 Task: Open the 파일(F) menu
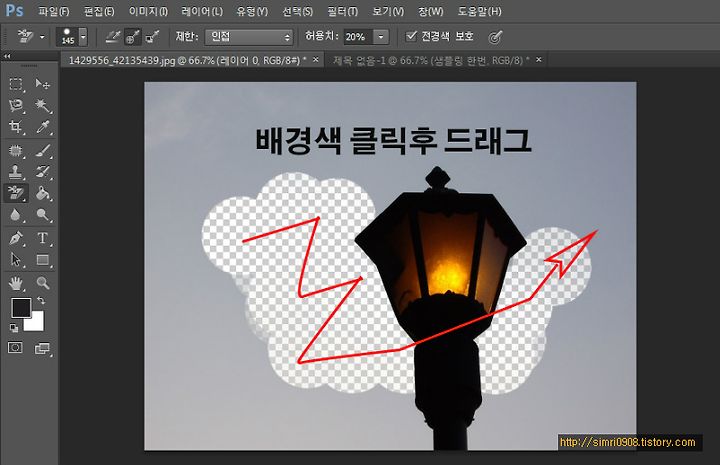point(54,11)
